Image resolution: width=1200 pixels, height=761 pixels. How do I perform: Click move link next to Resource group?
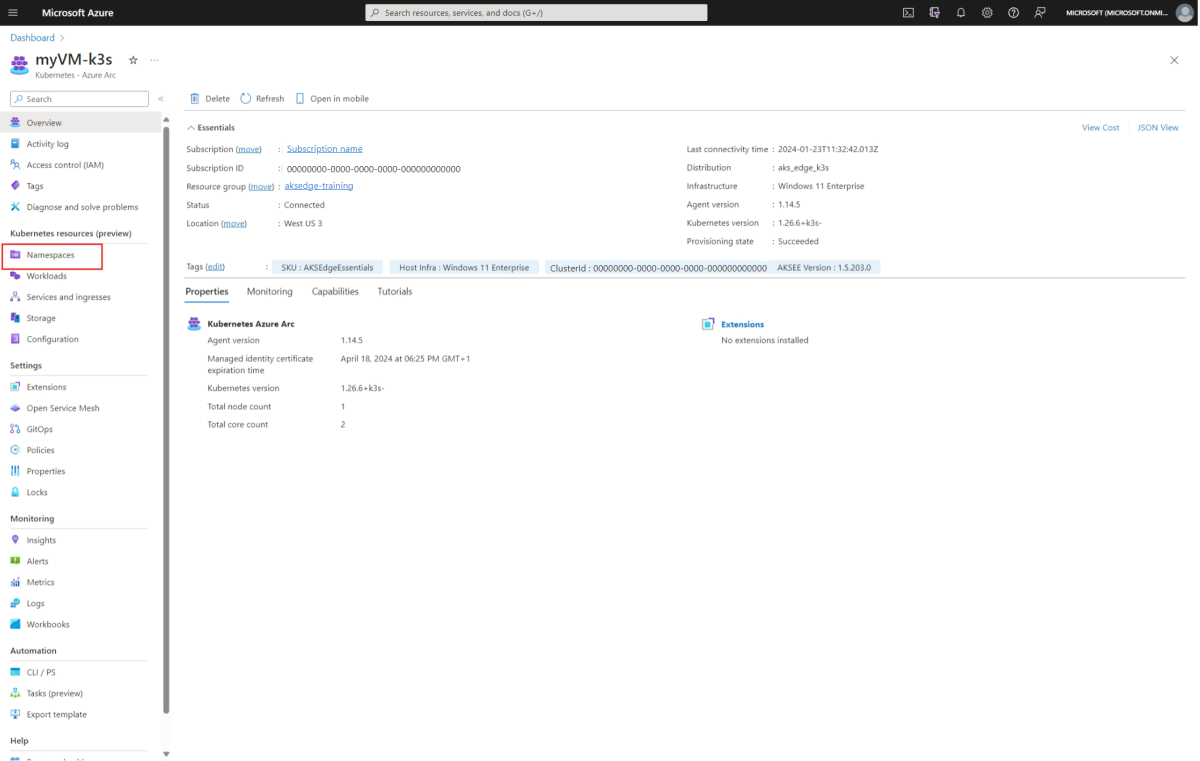pyautogui.click(x=261, y=186)
